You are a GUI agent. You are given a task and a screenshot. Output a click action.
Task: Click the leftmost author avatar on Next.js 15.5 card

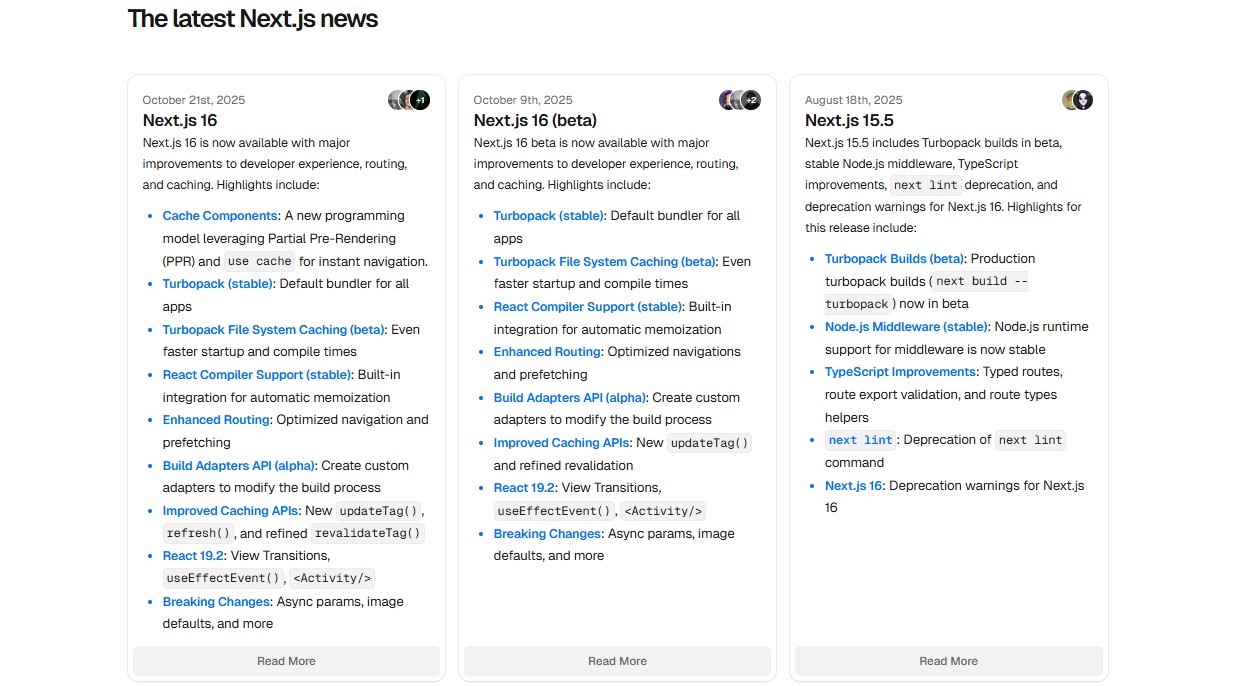click(1069, 100)
